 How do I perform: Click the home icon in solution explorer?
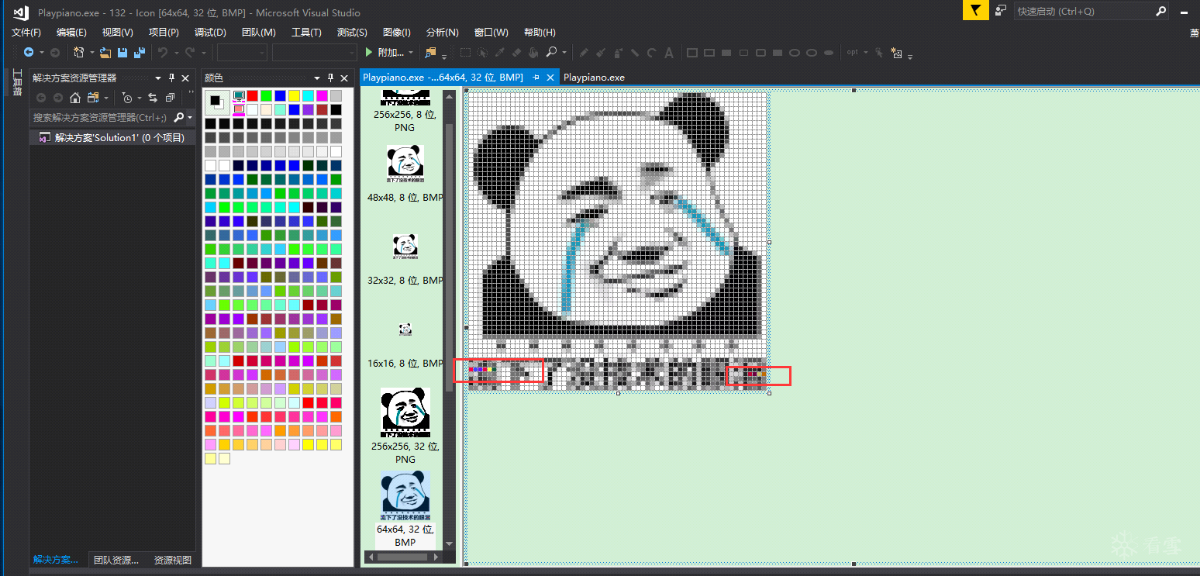coord(74,97)
